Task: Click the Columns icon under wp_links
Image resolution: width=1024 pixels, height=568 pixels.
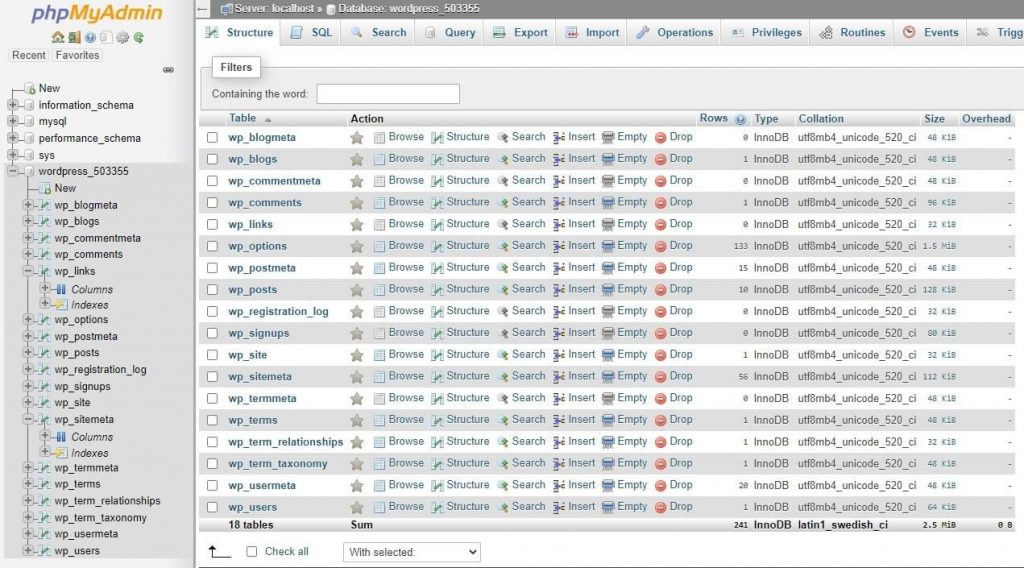Action: coord(61,289)
